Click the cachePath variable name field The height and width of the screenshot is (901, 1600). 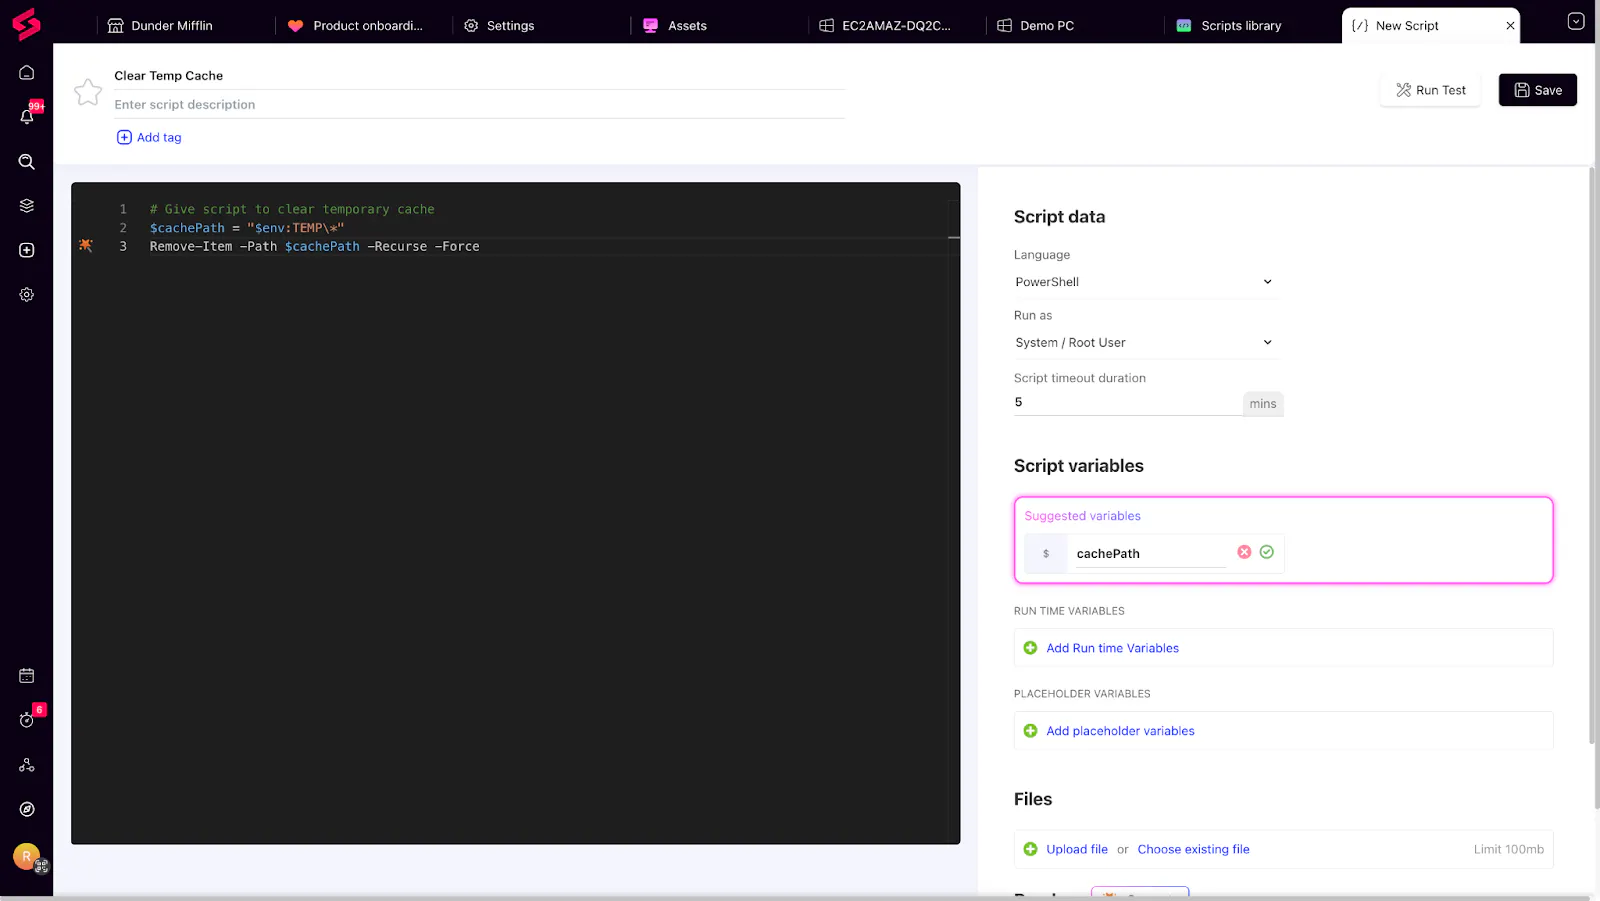pos(1150,554)
